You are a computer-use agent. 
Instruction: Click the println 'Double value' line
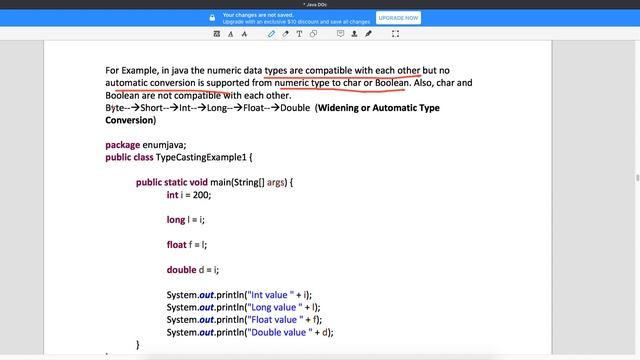(250, 332)
